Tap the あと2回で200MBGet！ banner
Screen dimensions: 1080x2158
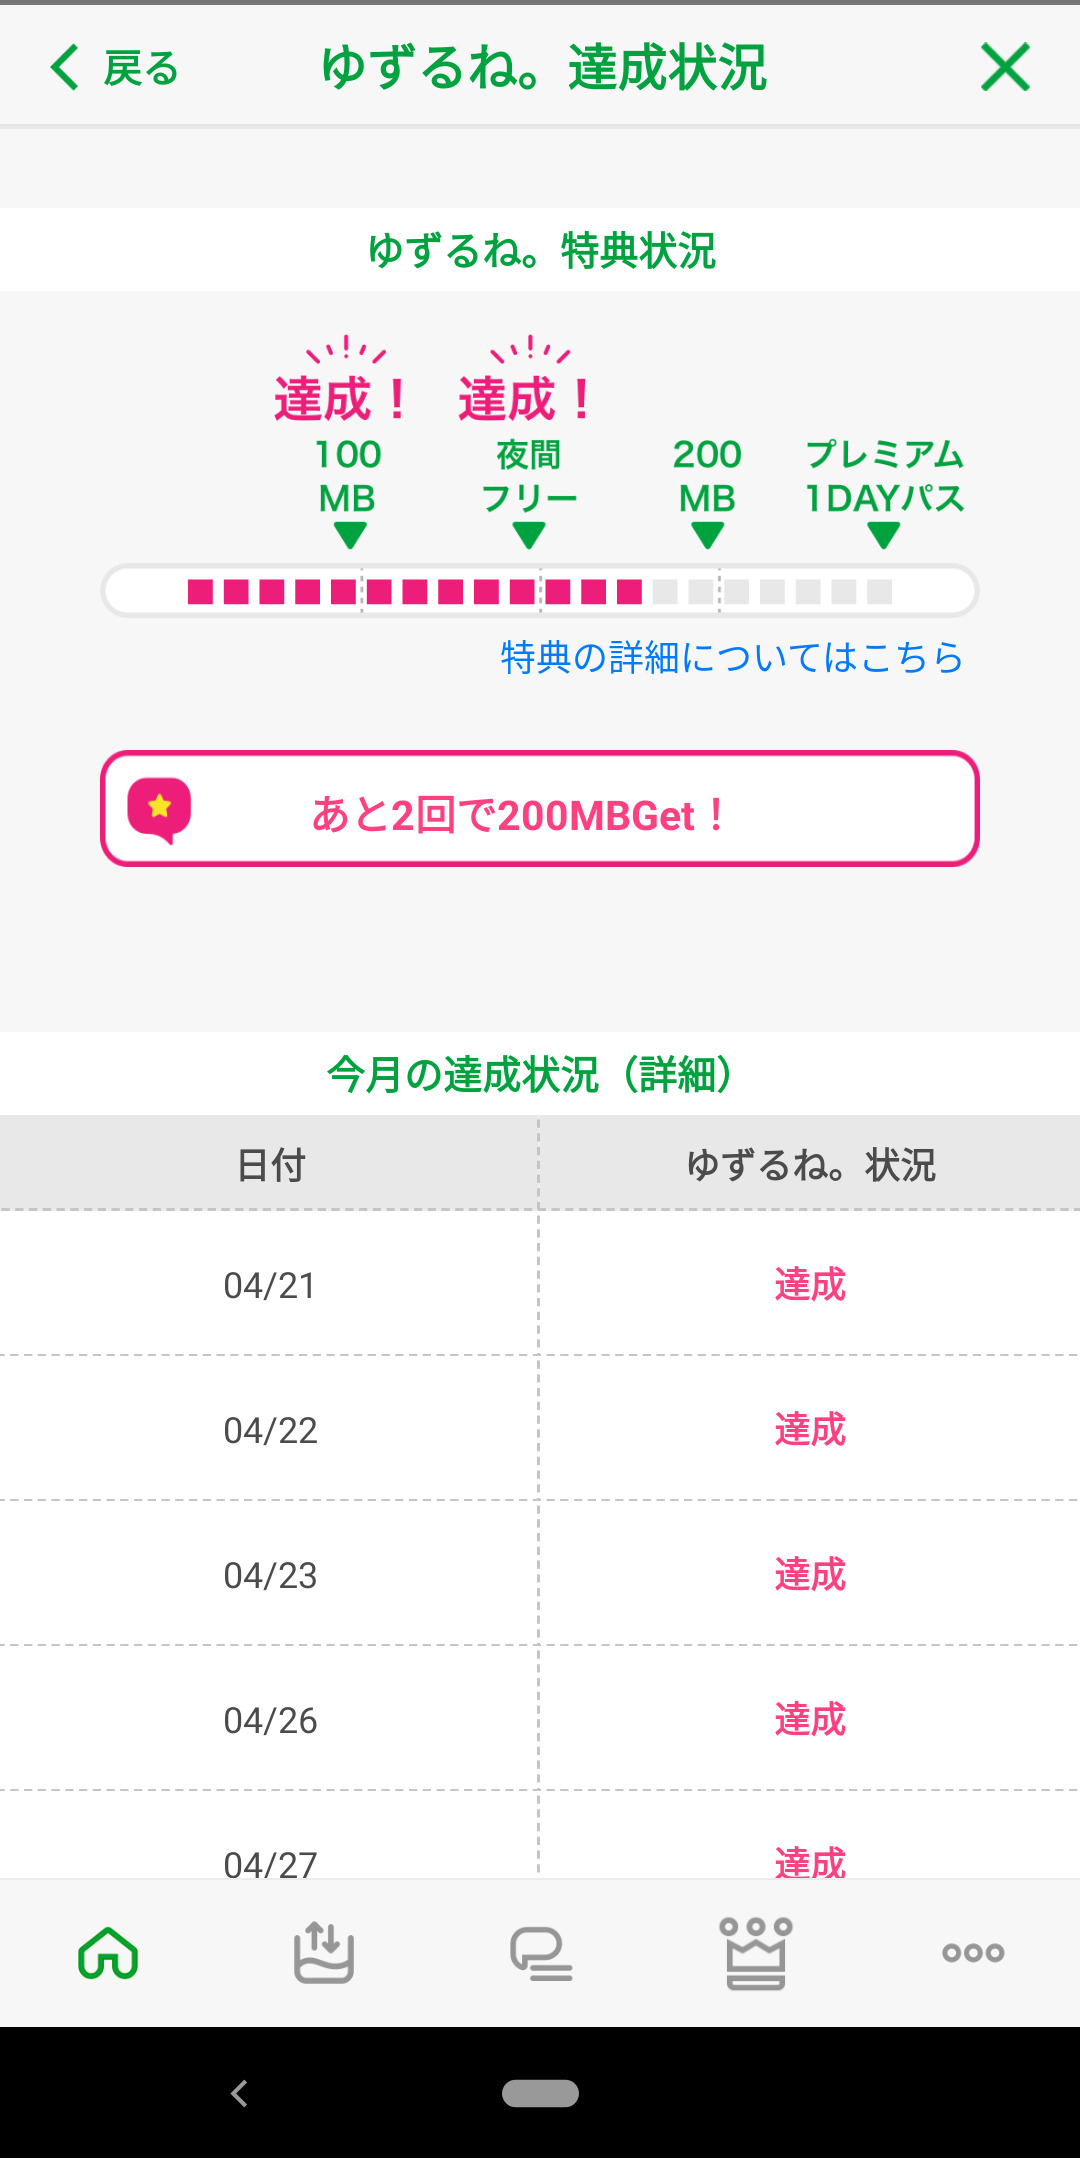[540, 809]
